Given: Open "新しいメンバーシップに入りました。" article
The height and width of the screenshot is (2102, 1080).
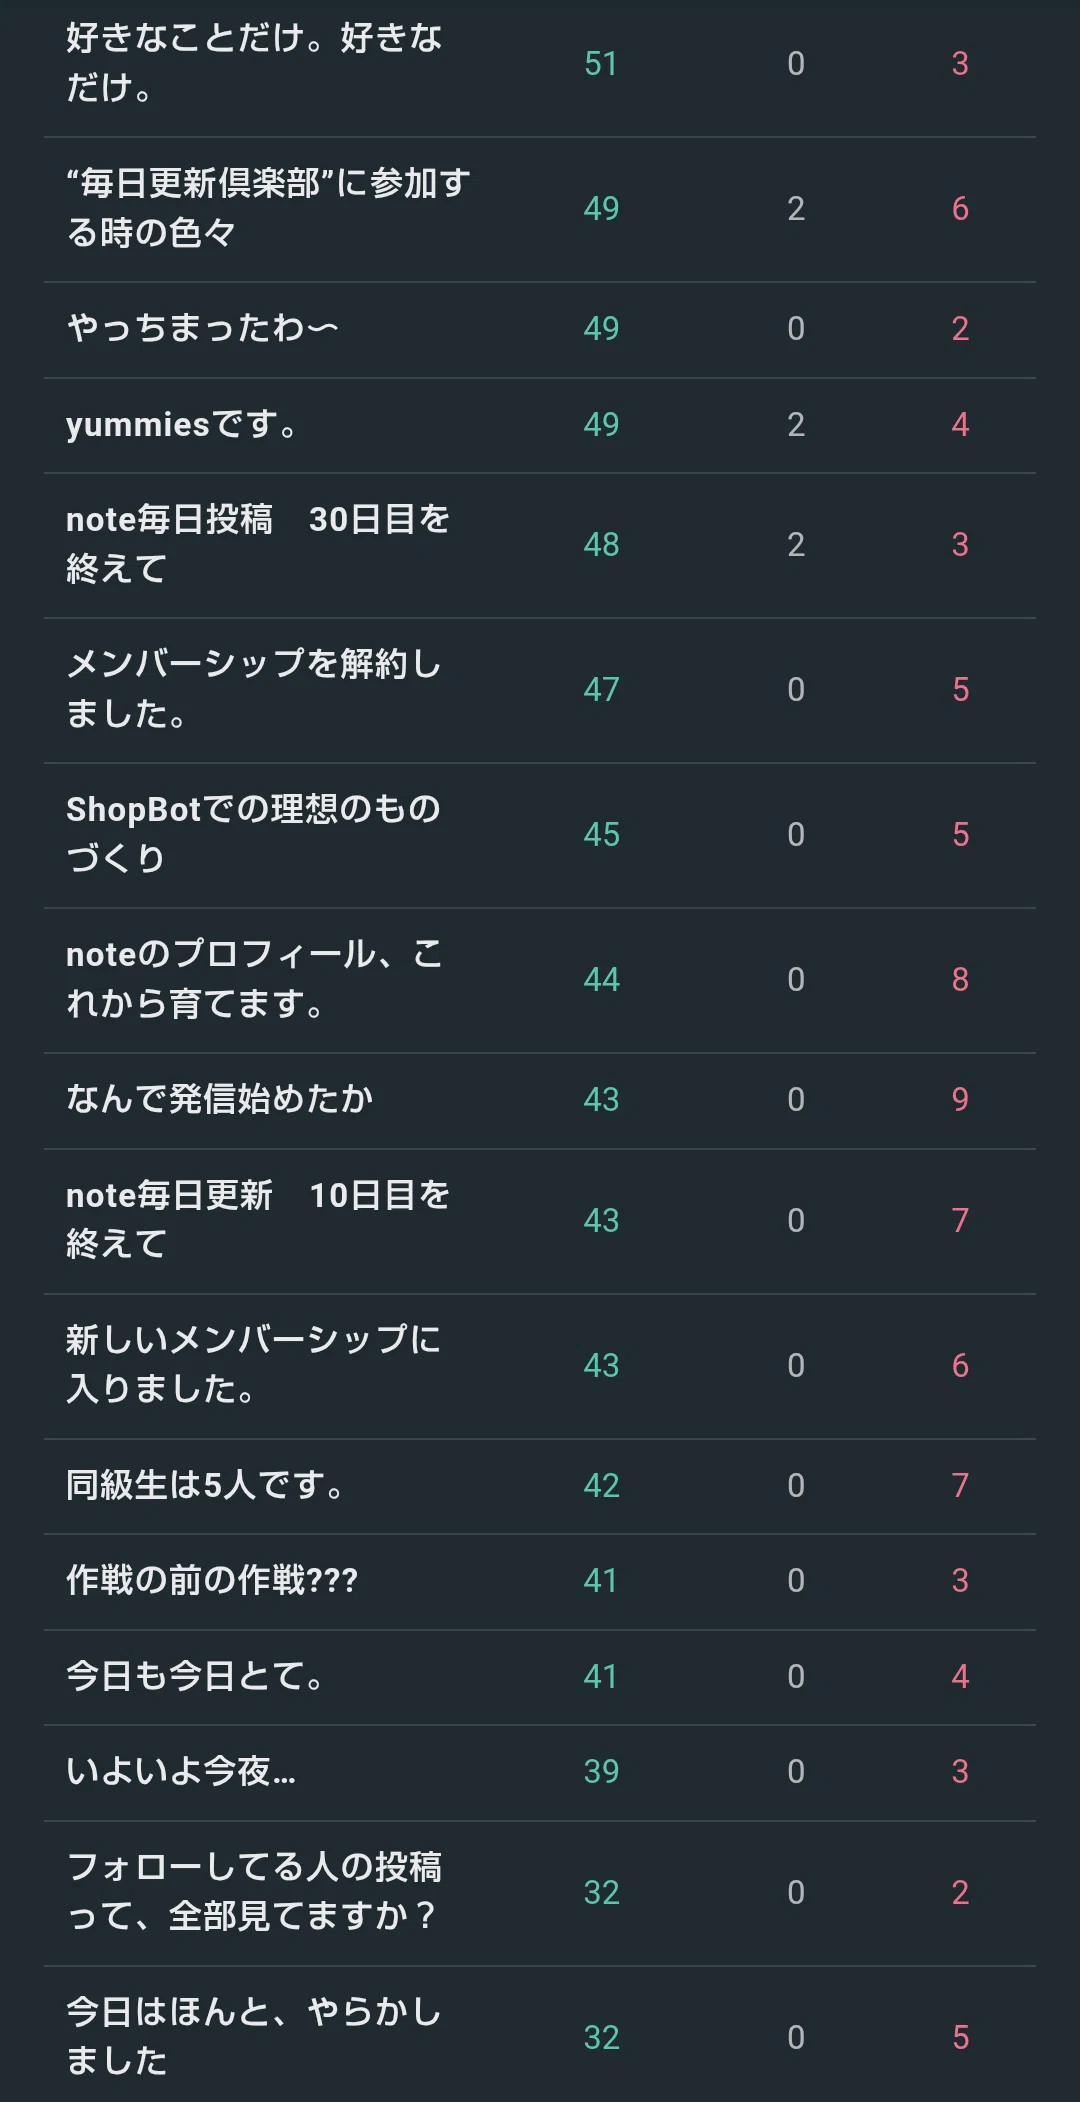Looking at the screenshot, I should 254,1365.
